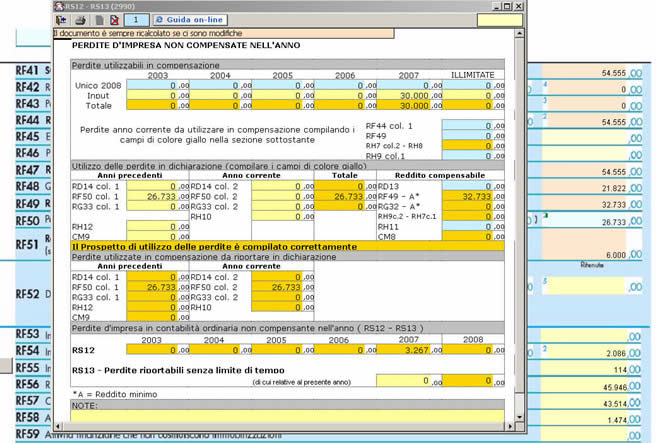Select Anni precedenti RF50 col. 1 field 26.733
This screenshot has width=656, height=443.
tap(152, 197)
